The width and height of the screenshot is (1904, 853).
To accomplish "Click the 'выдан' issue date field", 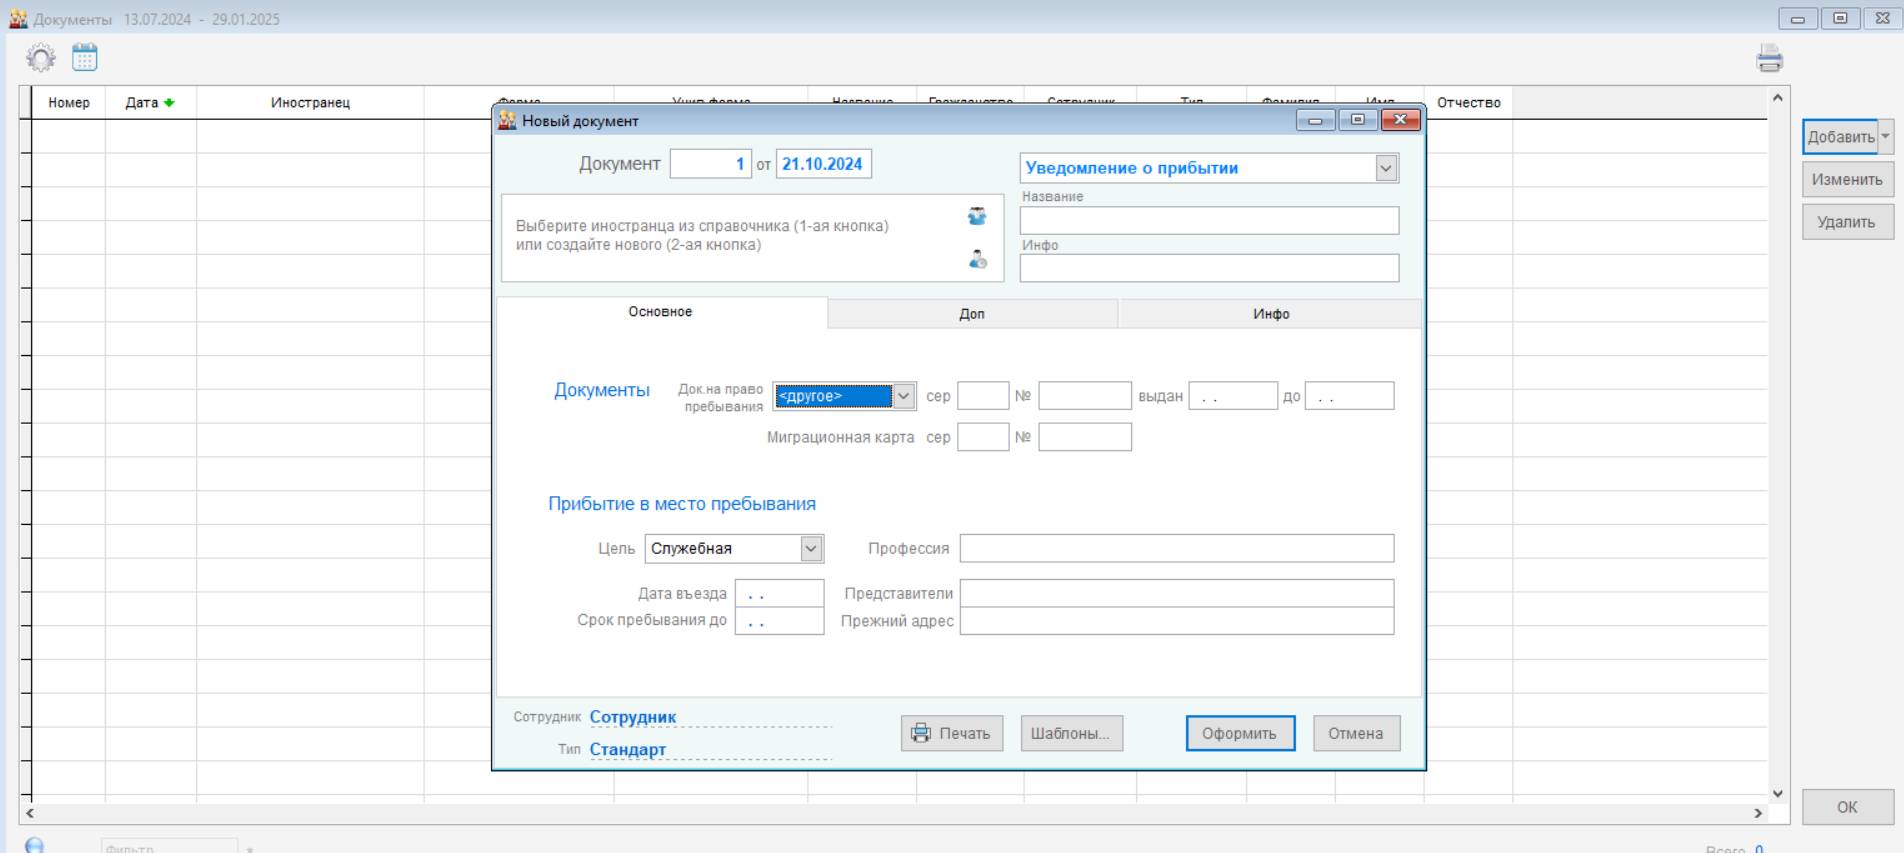I will click(x=1233, y=396).
